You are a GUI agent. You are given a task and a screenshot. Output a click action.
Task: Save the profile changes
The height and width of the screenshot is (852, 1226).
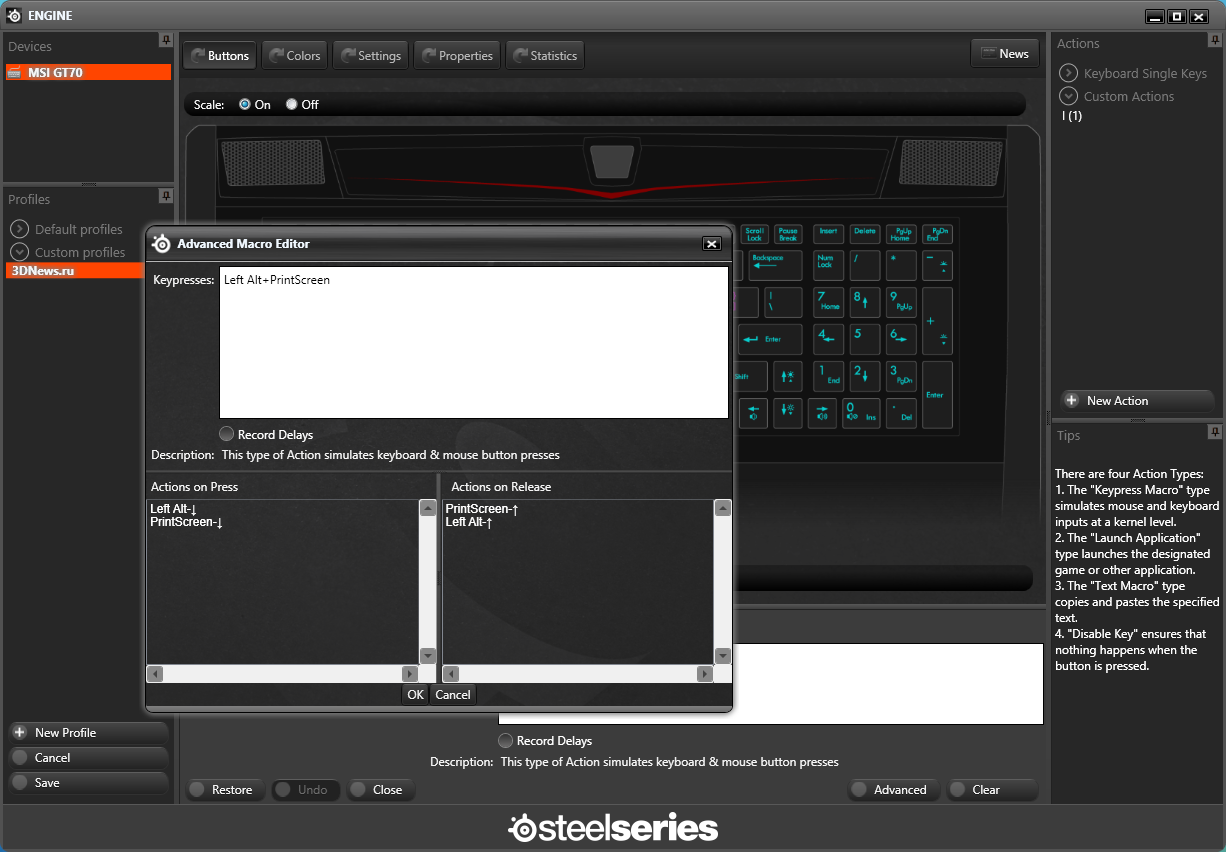click(88, 783)
